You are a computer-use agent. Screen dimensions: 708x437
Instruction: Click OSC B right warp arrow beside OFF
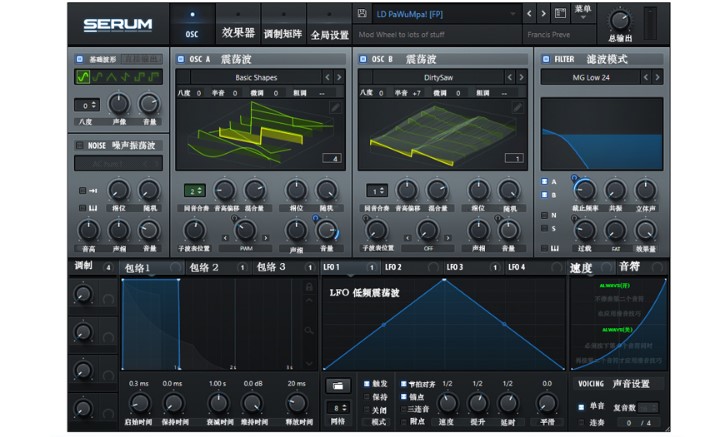448,238
